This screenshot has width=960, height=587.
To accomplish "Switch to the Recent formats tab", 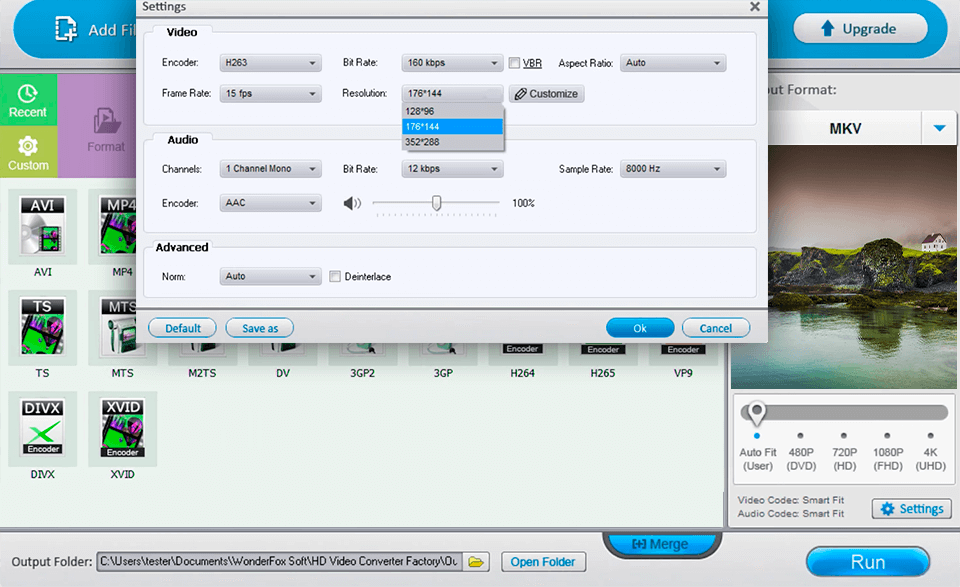I will 28,100.
